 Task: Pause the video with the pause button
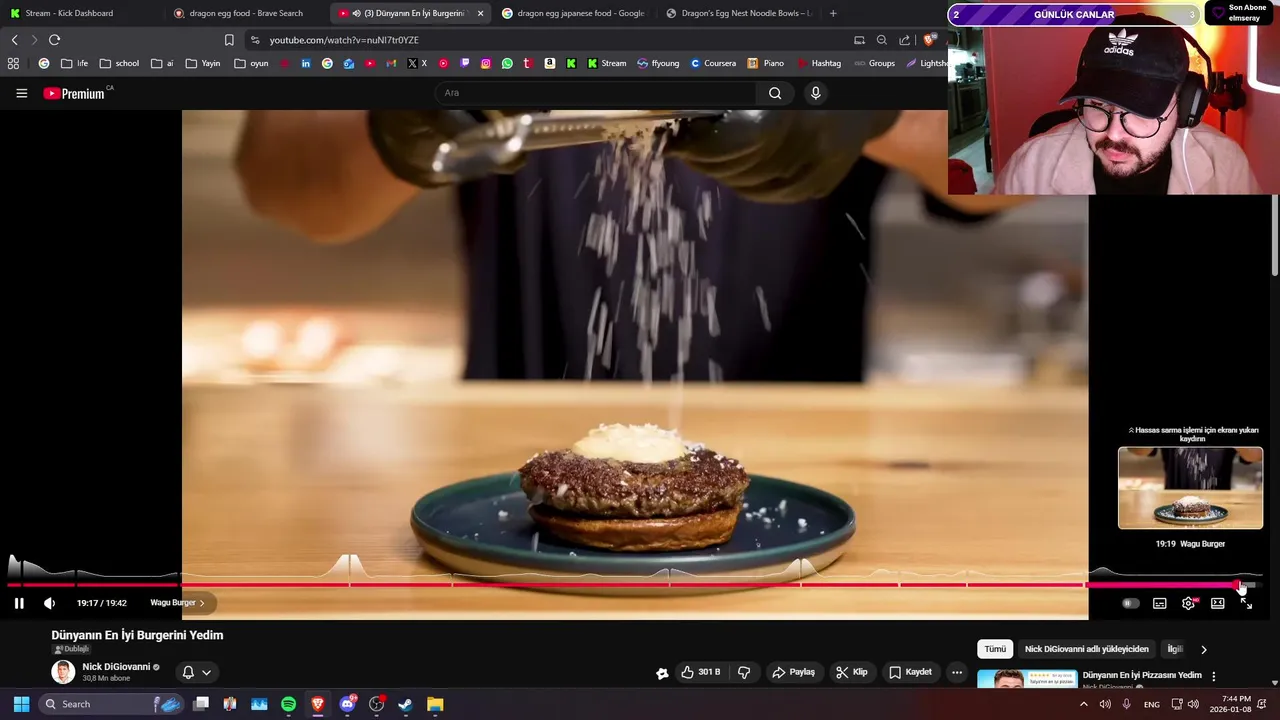(19, 603)
